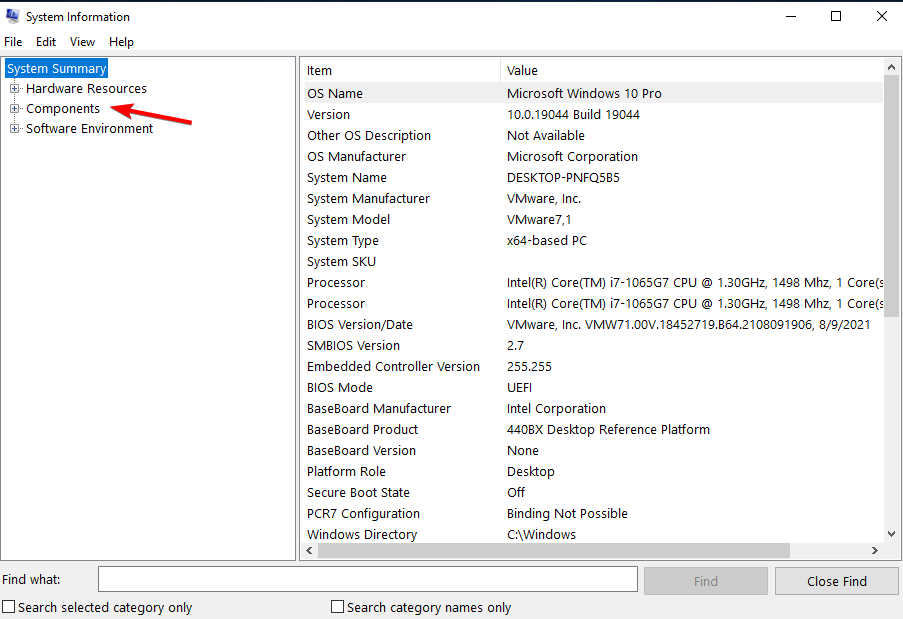This screenshot has height=619, width=903.
Task: Click the value VMware7,1
Action: point(539,219)
